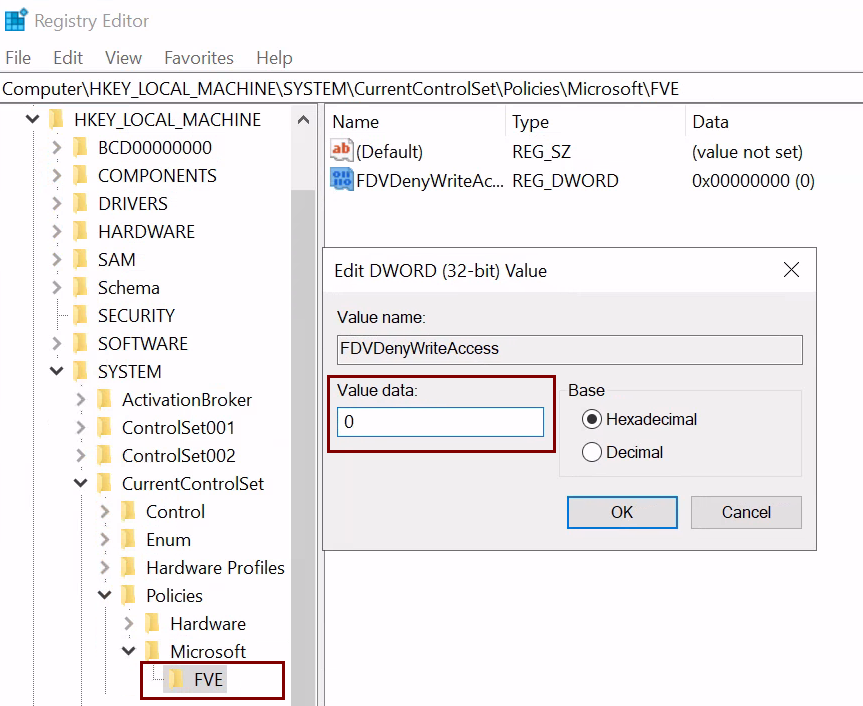Open the View menu
The image size is (863, 706).
tap(123, 58)
